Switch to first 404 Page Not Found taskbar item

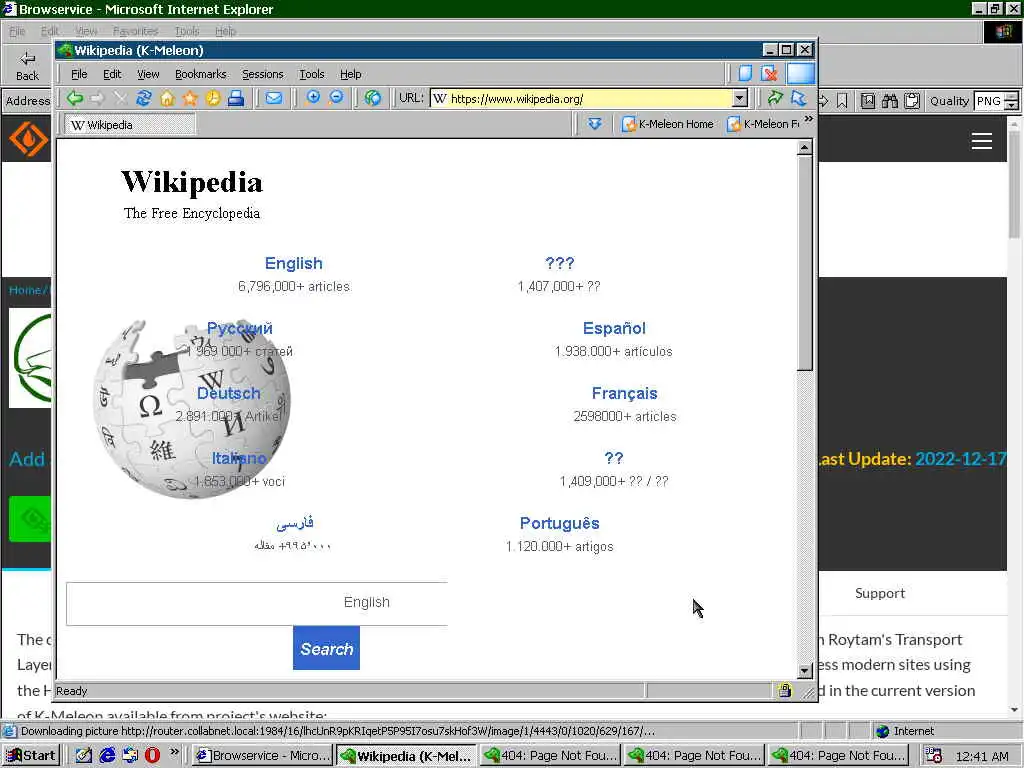(551, 755)
